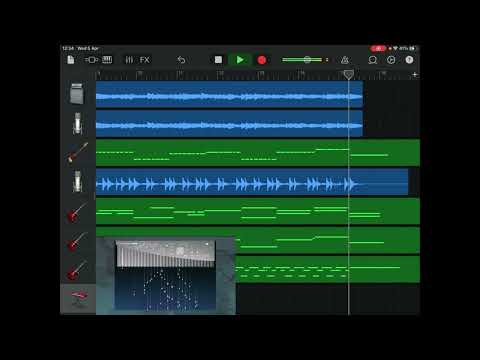Select the second microphone track header
The width and height of the screenshot is (480, 360).
[77, 182]
